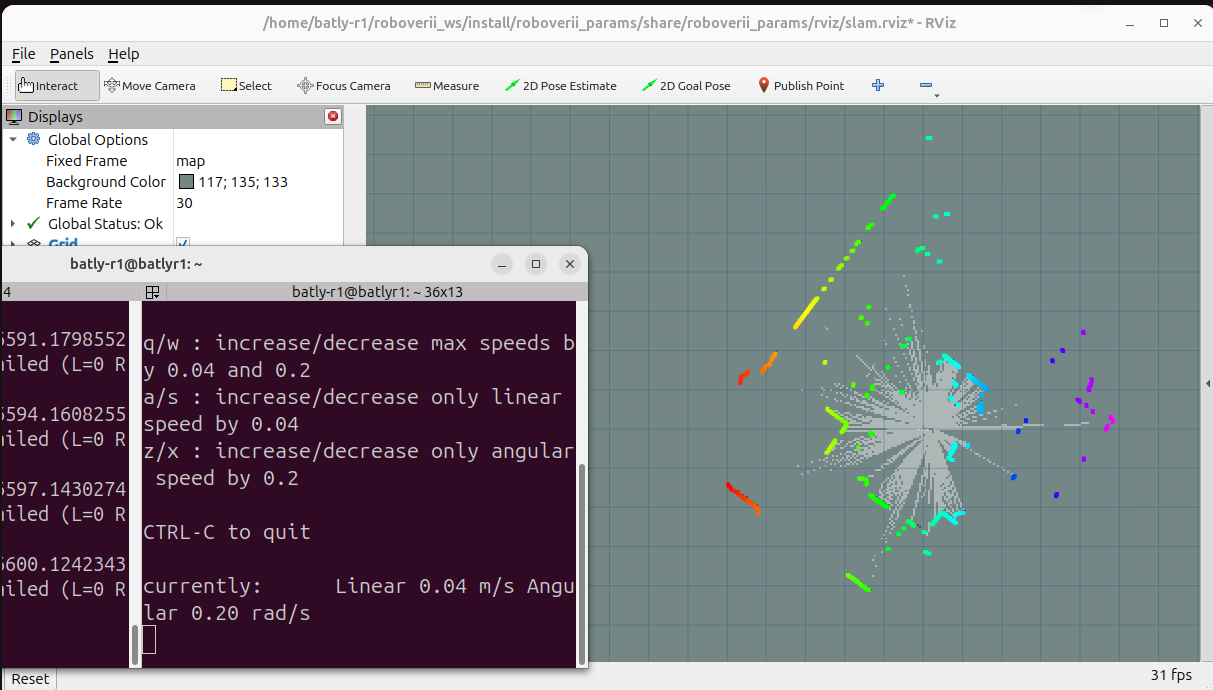Open the remove-tool minus dropdown
Image resolution: width=1213 pixels, height=690 pixels.
[x=927, y=87]
